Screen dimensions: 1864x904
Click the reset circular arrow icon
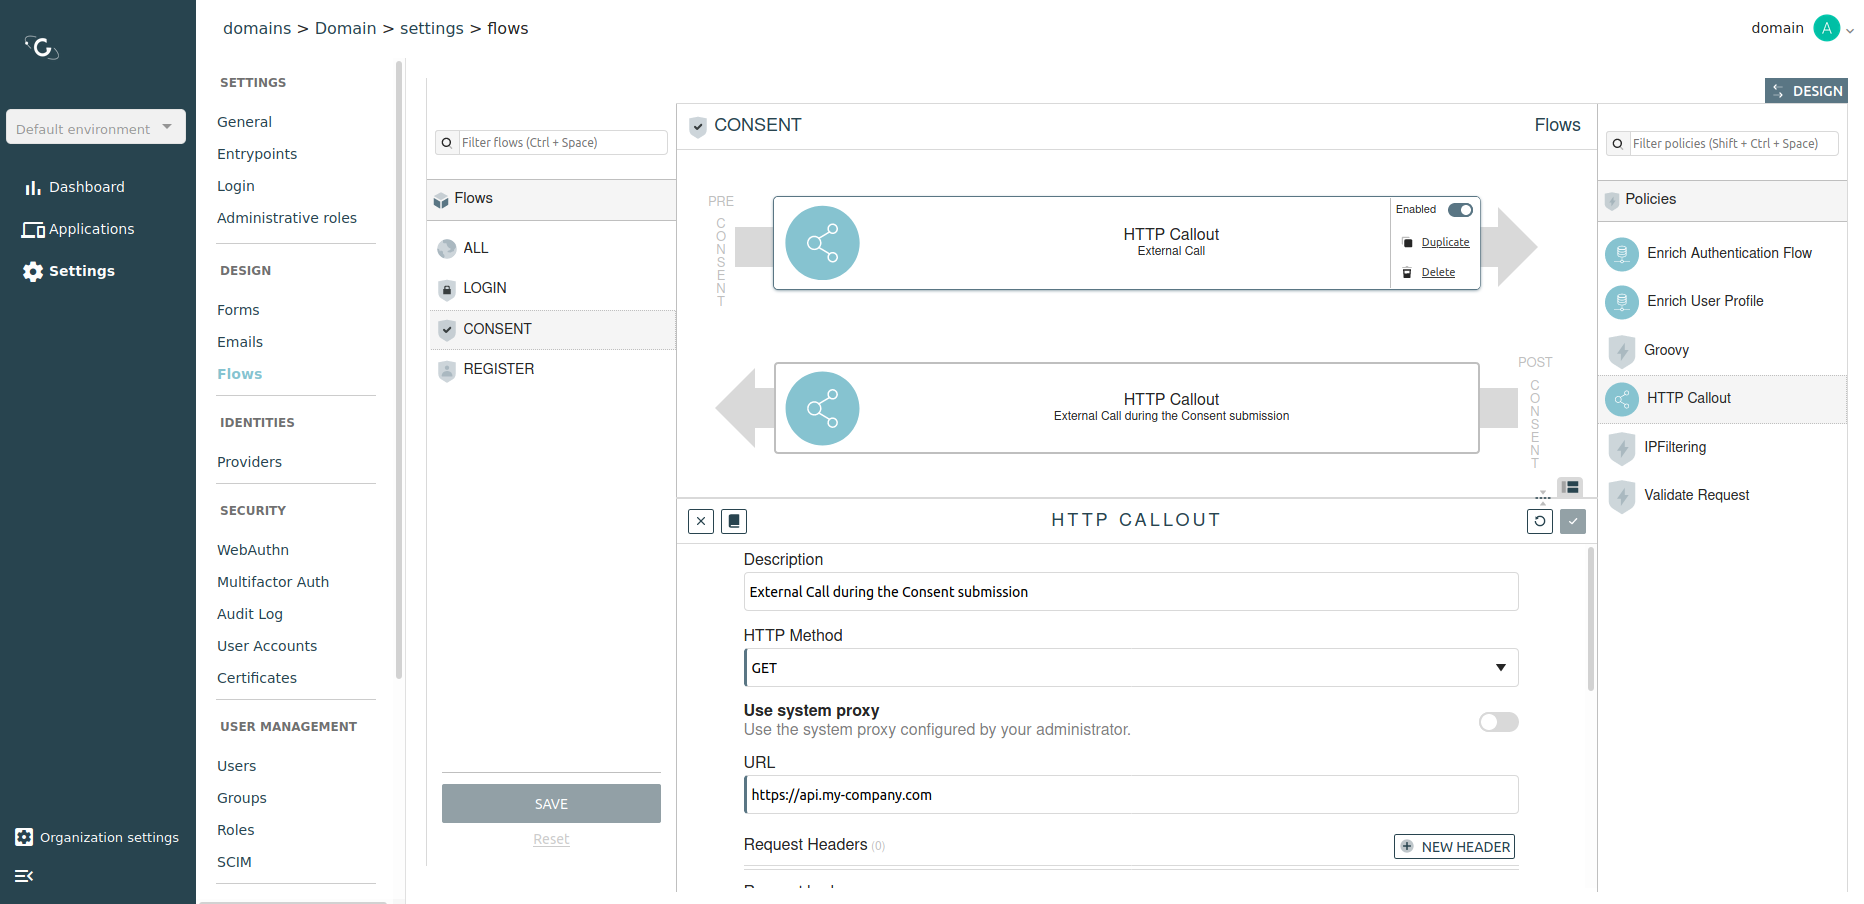[1540, 521]
